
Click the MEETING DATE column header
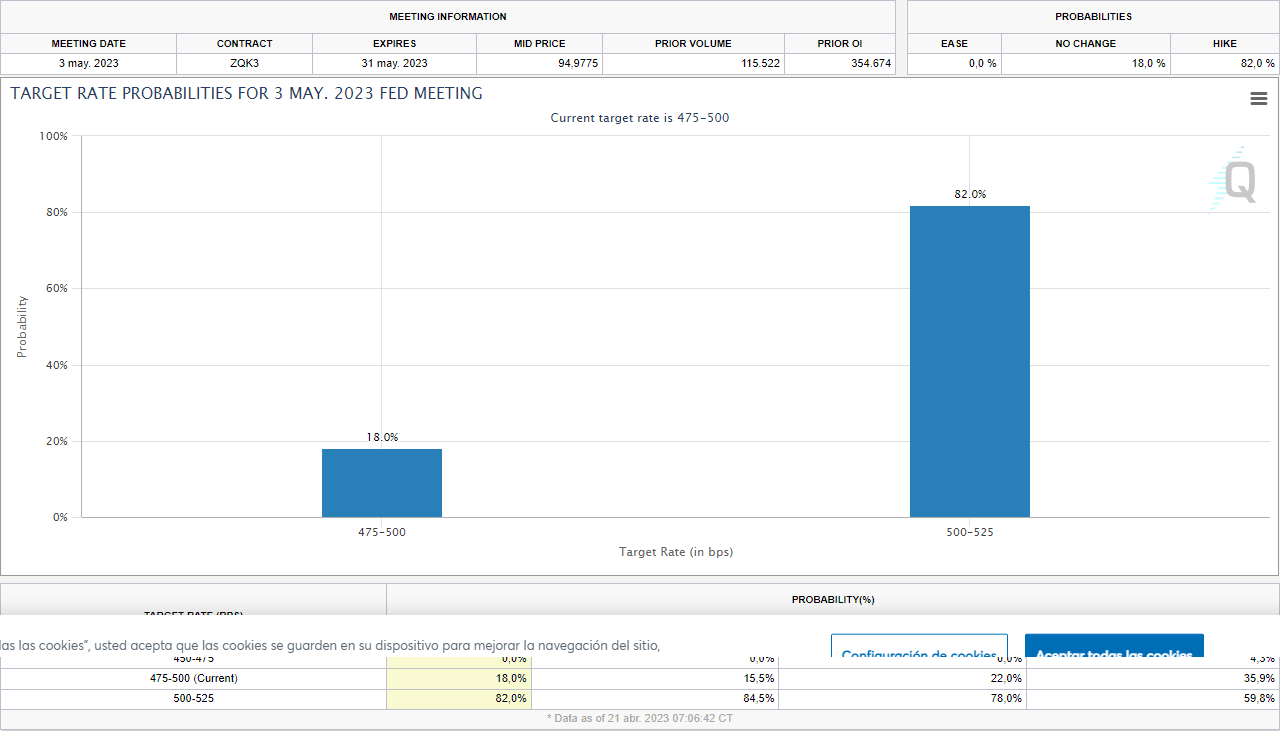click(88, 44)
